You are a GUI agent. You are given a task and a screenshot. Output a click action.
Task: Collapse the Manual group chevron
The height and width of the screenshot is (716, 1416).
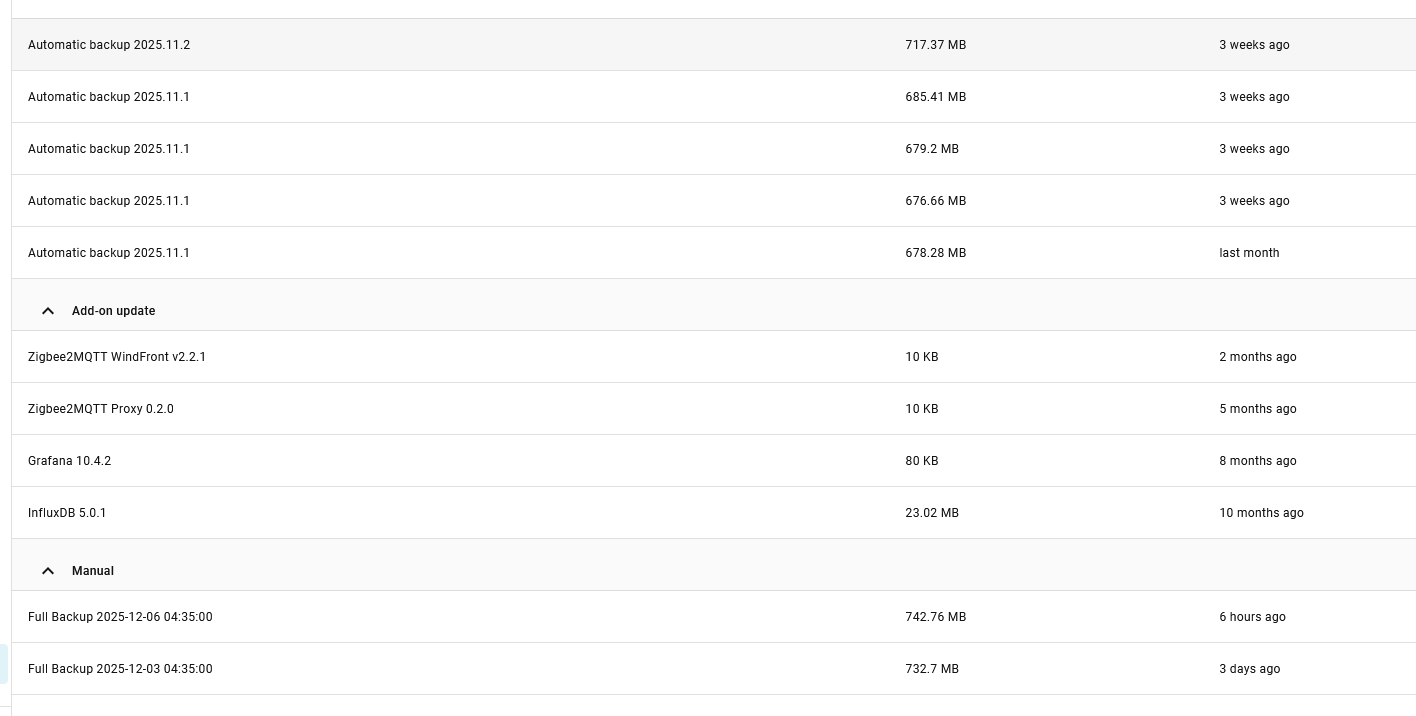tap(47, 571)
